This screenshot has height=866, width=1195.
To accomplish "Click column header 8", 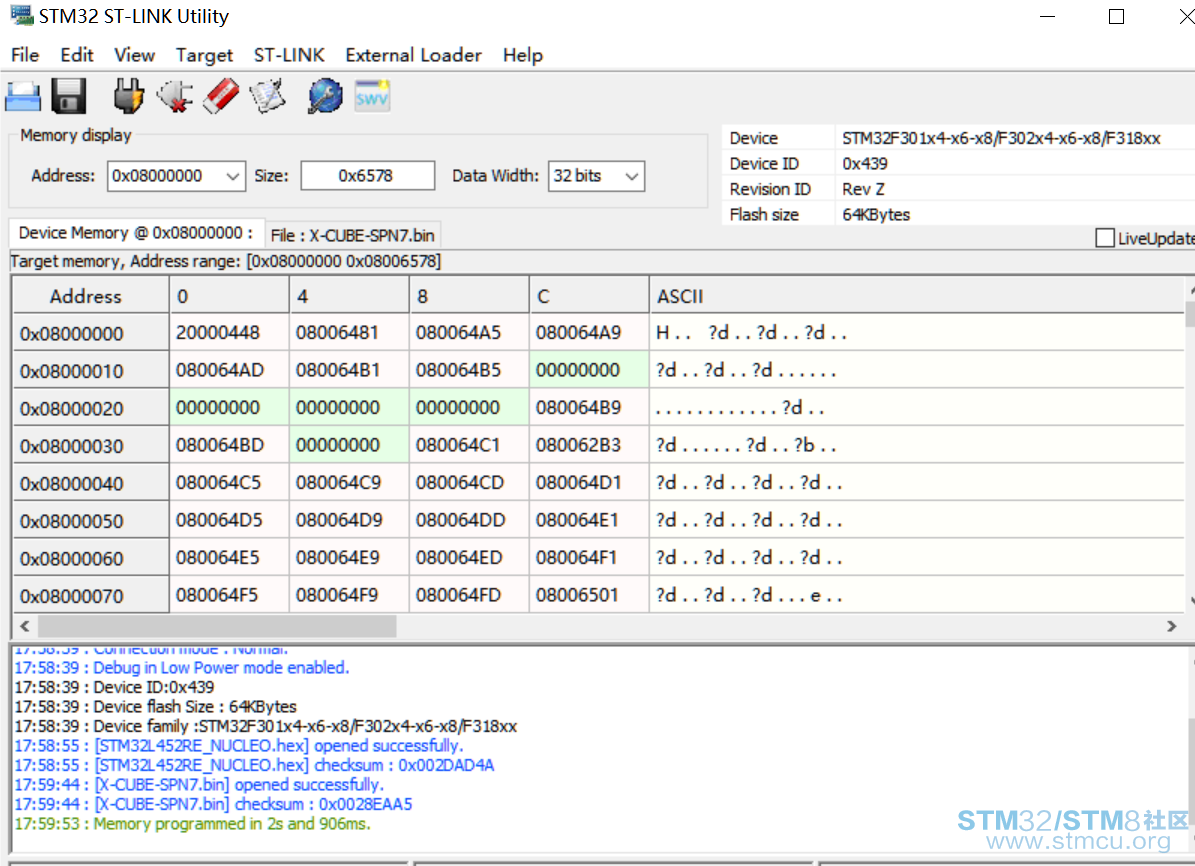I will pos(469,296).
